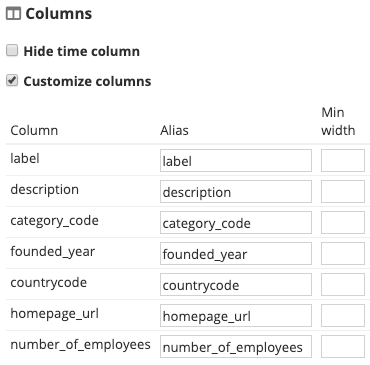Click min width field for countrycode

pos(343,285)
